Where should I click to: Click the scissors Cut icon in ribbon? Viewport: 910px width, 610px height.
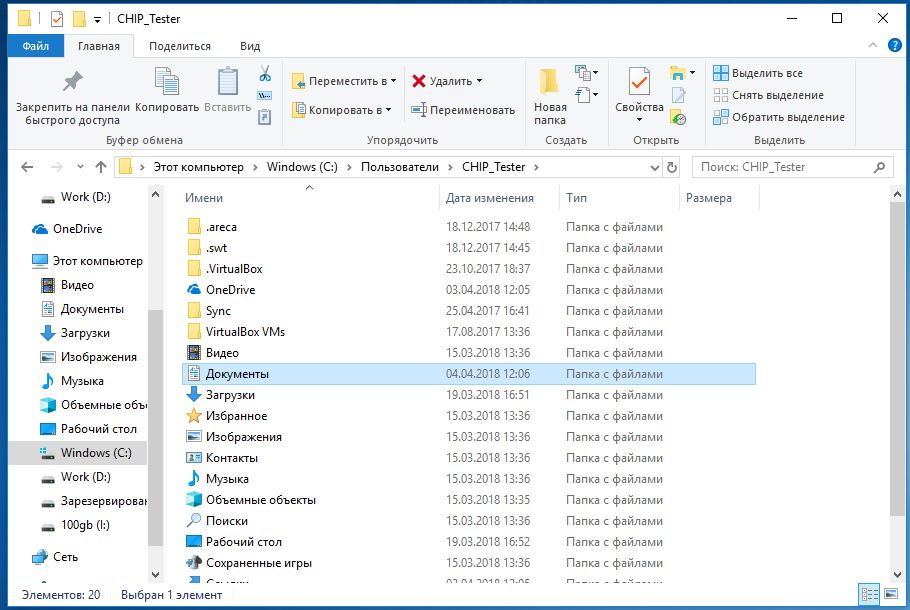(x=265, y=74)
